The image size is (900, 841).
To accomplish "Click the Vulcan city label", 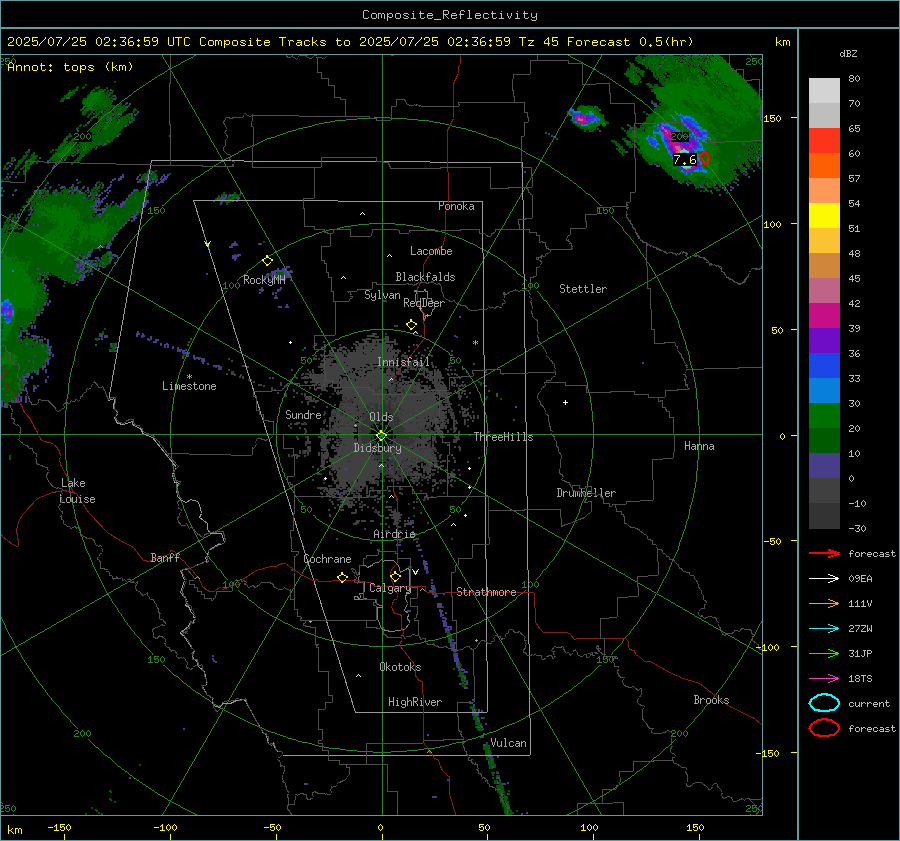I will click(508, 743).
